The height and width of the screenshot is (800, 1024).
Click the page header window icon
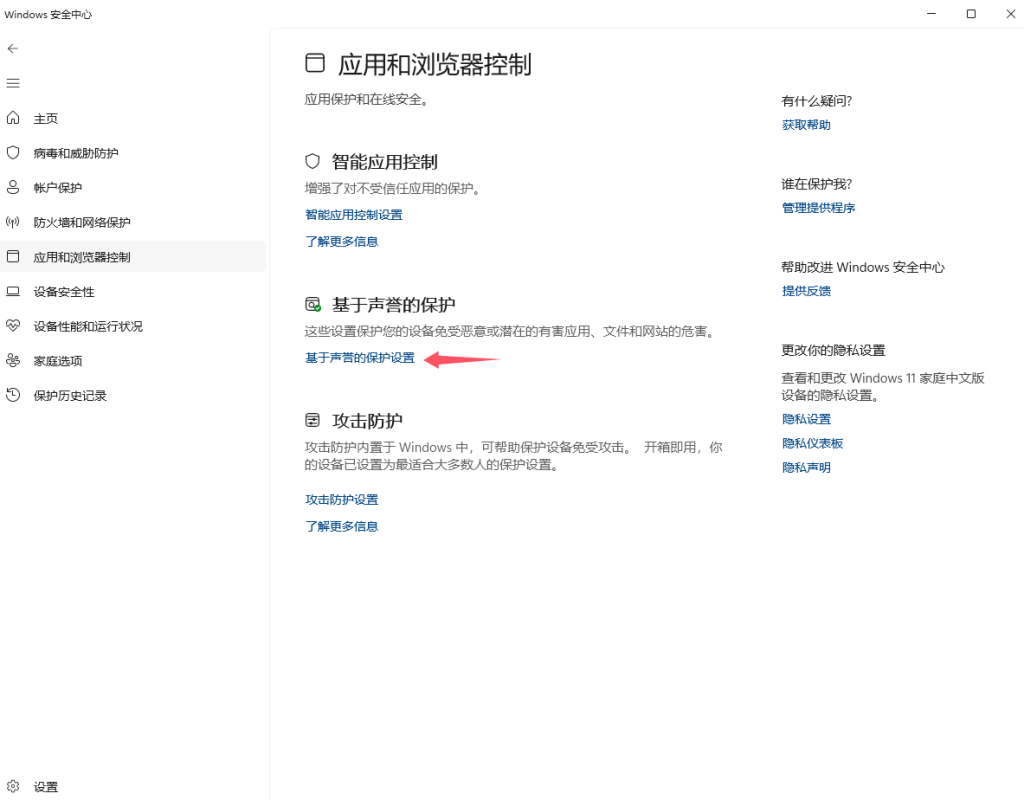315,63
